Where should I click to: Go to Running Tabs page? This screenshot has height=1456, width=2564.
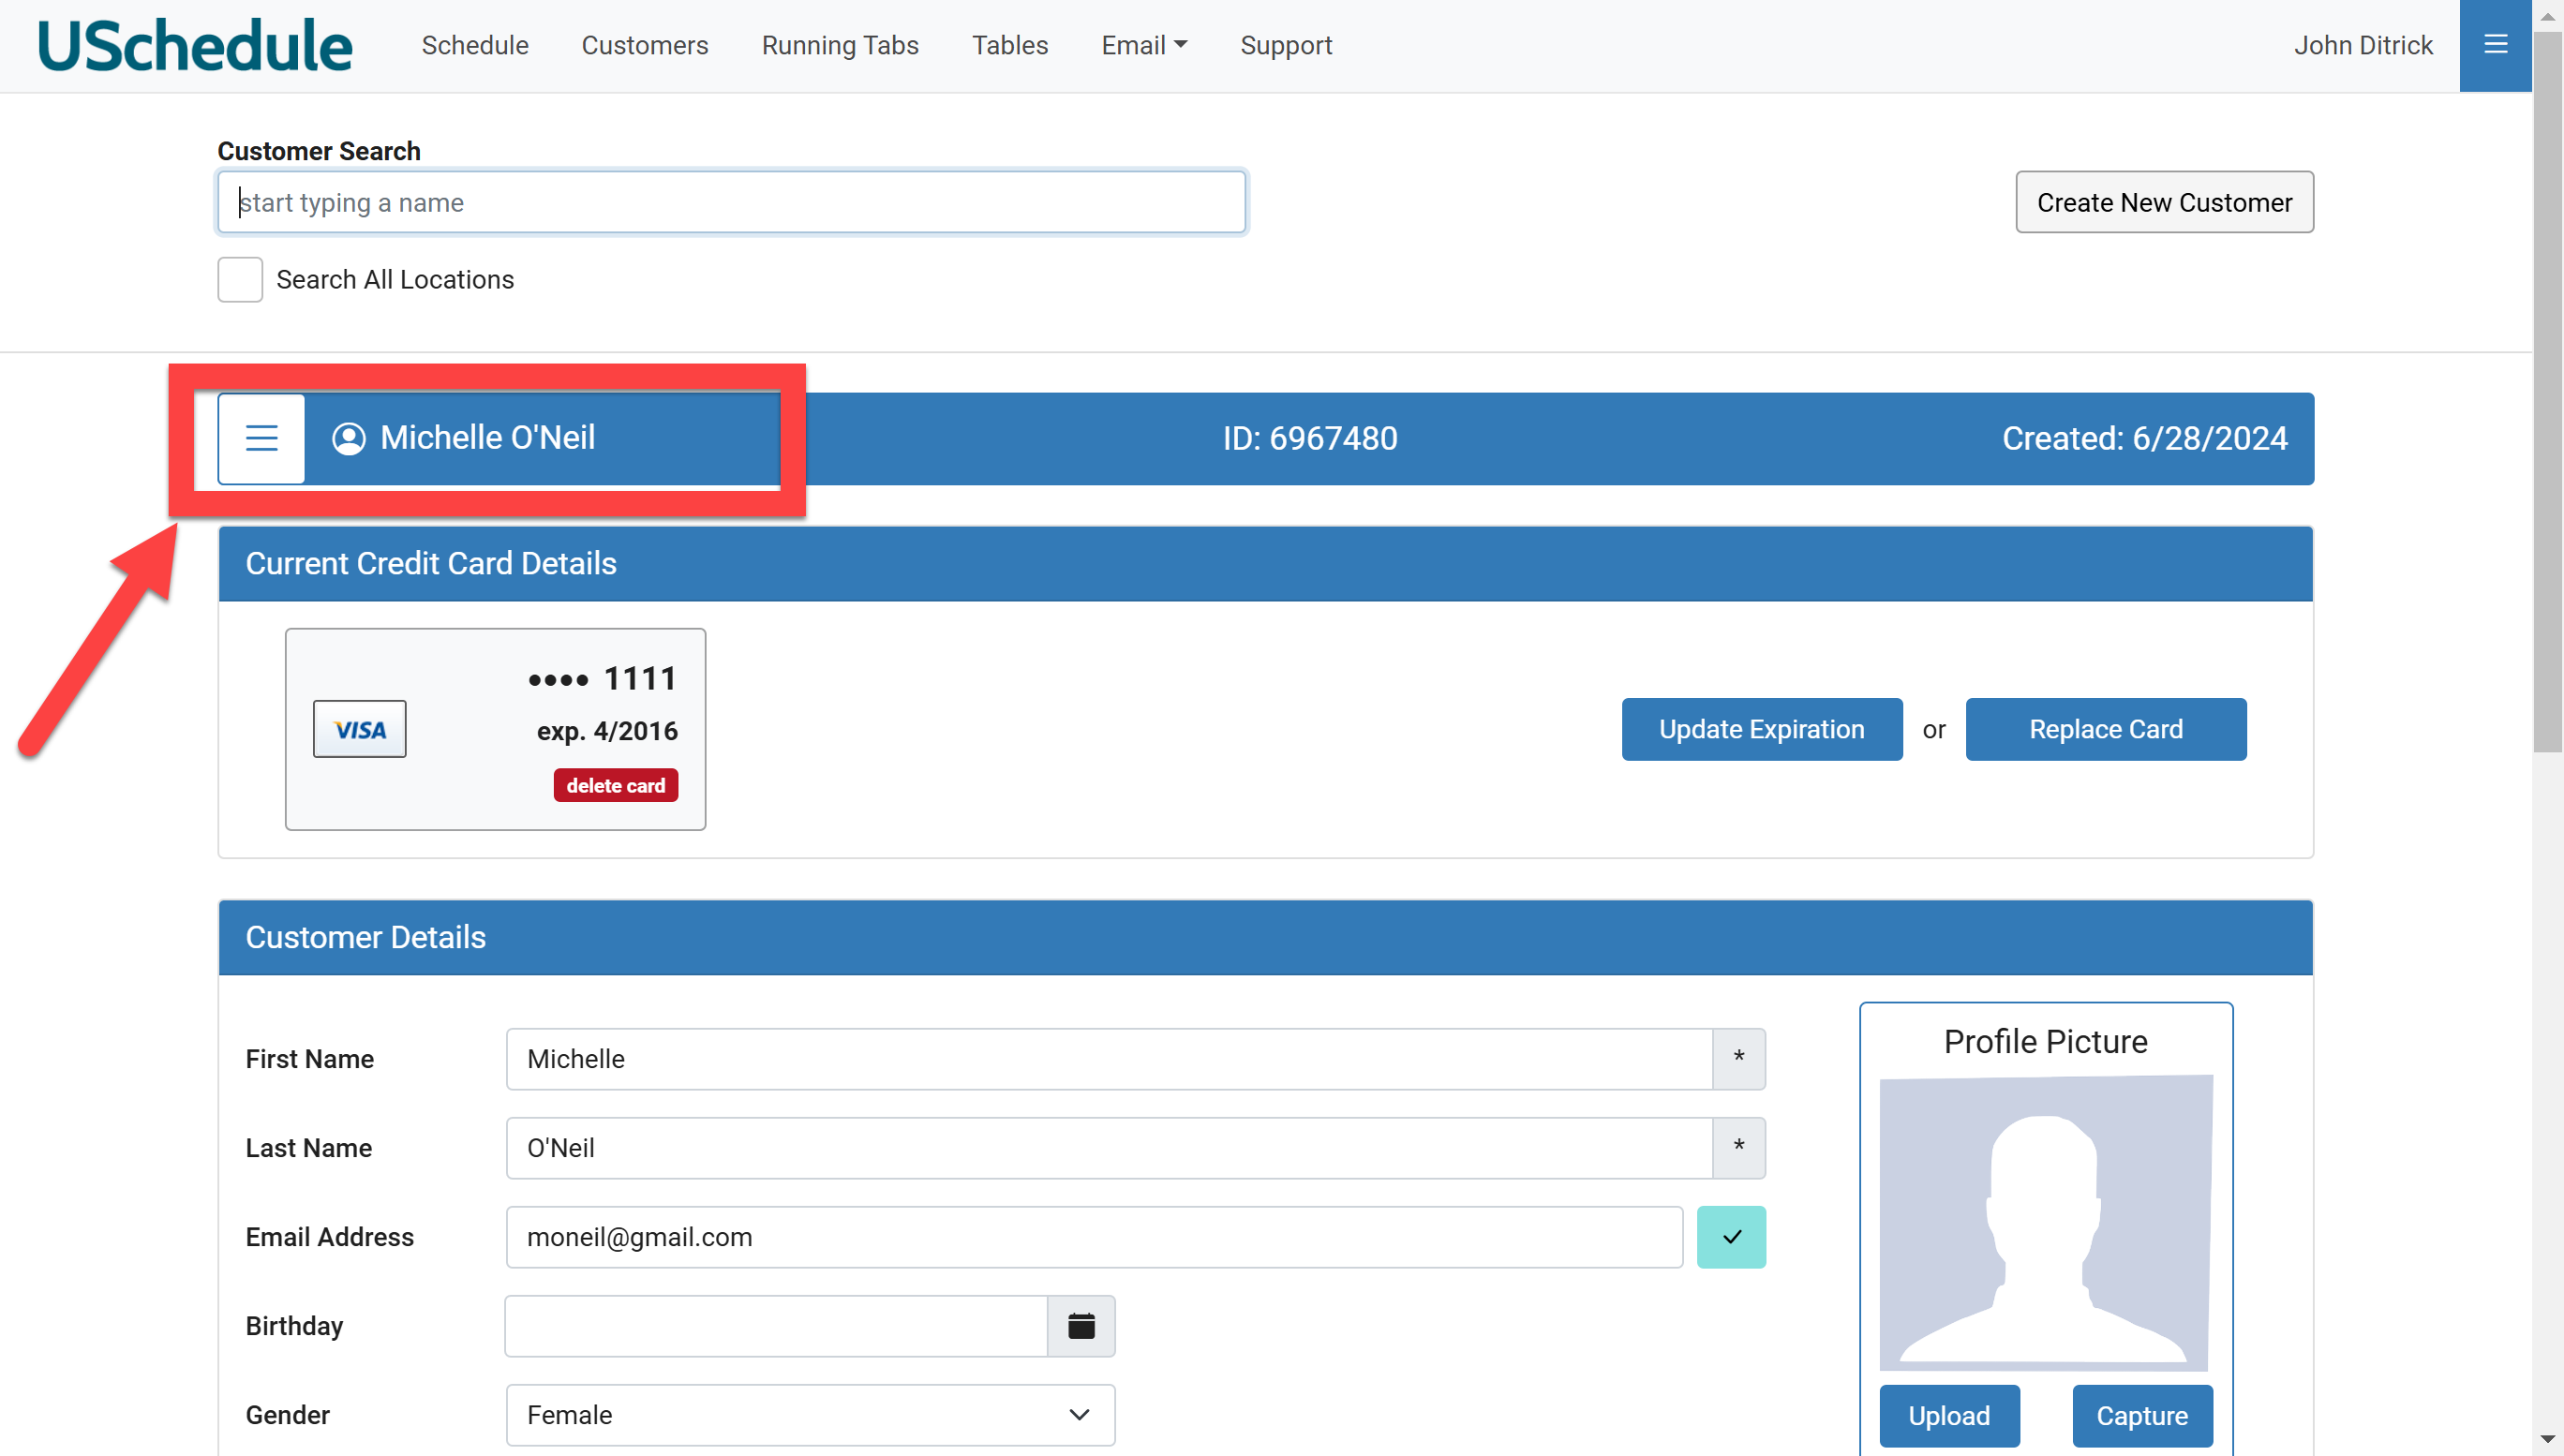[x=839, y=46]
